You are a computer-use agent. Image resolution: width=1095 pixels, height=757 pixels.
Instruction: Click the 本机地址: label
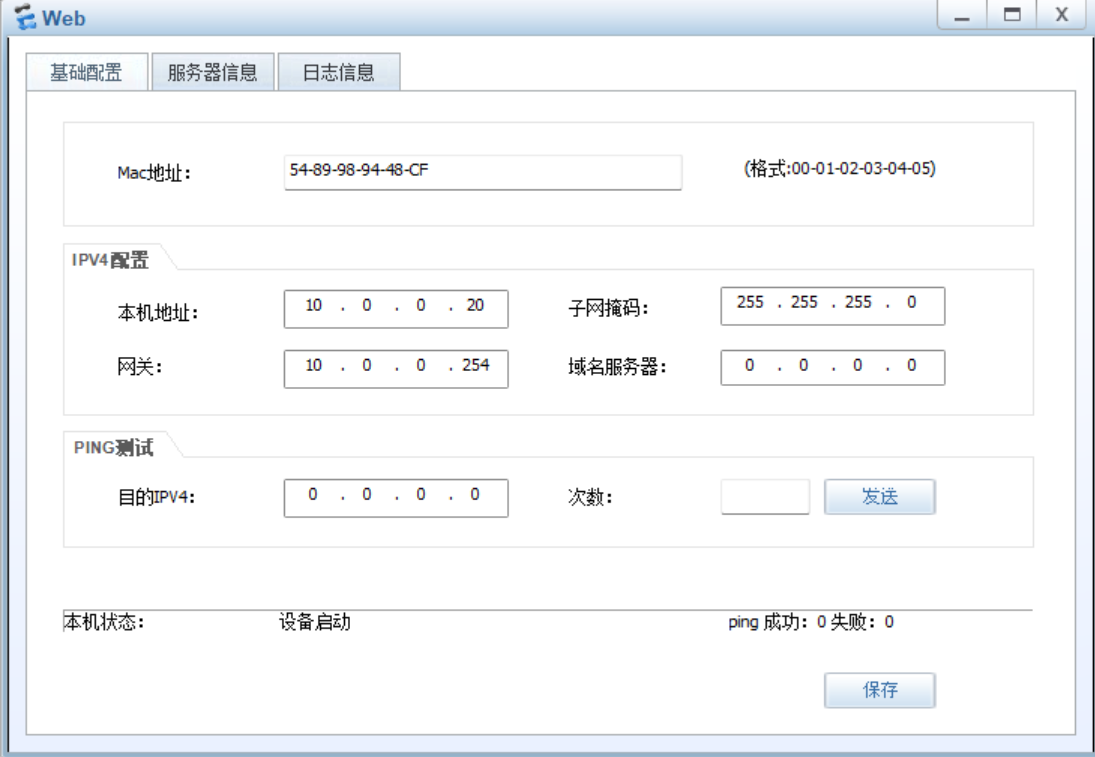(x=158, y=312)
